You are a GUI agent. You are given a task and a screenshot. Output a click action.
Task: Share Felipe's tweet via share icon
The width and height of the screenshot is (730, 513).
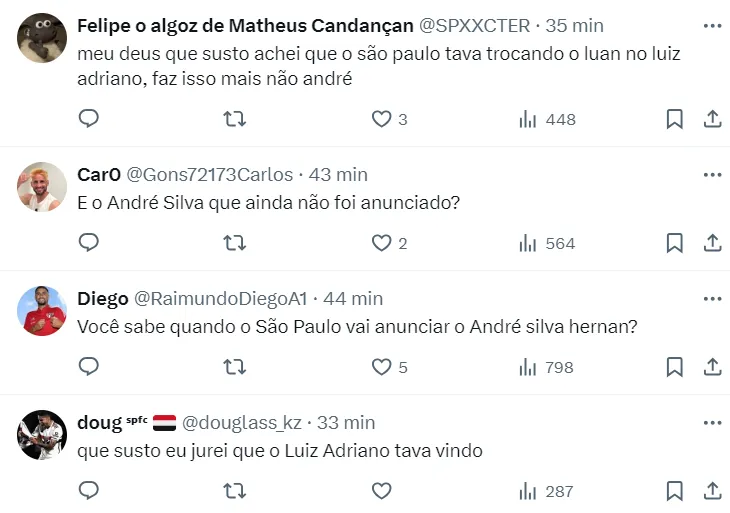(x=712, y=119)
